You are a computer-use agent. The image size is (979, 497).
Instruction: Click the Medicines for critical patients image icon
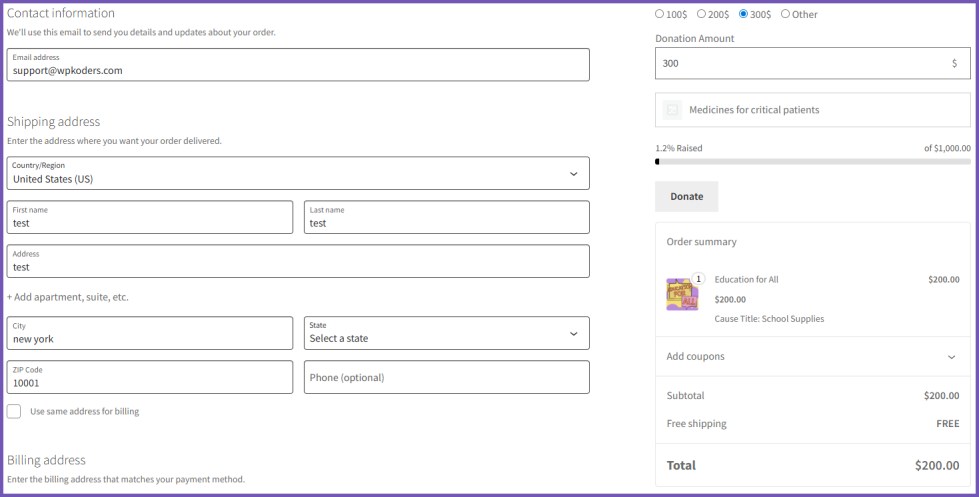tap(673, 110)
